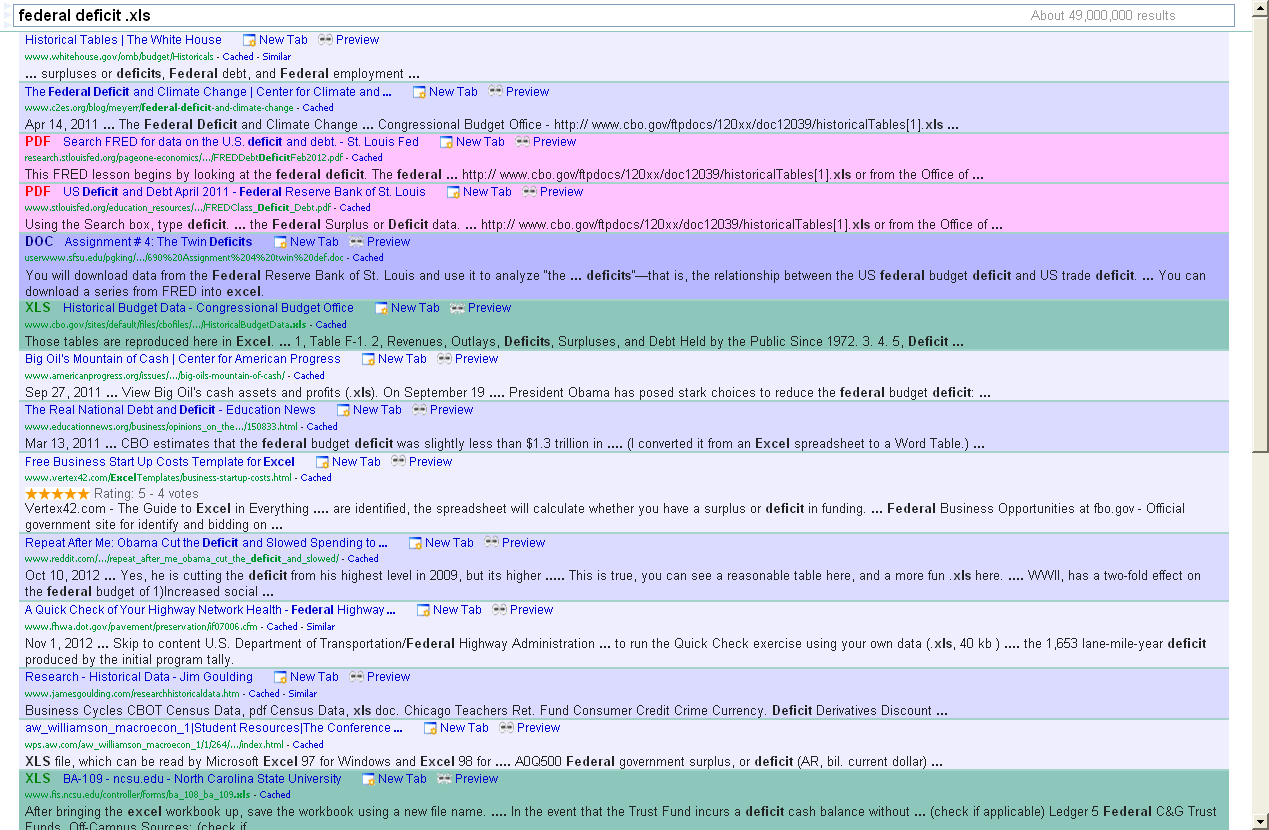The width and height of the screenshot is (1269, 830).
Task: Click five-star rating on the Vertex42 result
Action: (x=57, y=494)
